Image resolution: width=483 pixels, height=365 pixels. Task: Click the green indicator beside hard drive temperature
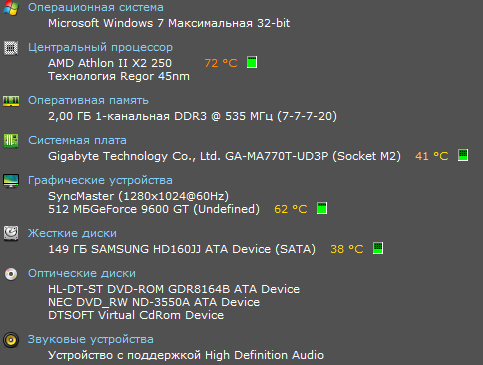378,248
